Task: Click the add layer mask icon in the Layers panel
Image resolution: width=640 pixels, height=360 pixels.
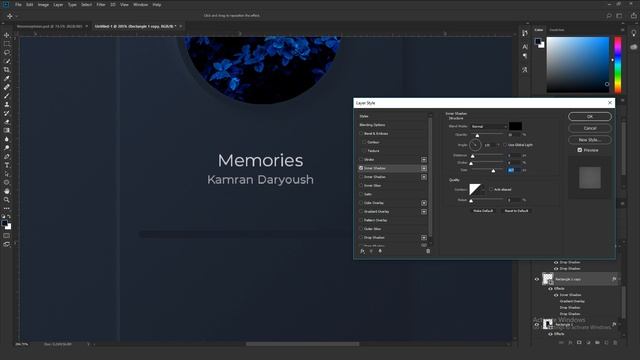Action: pos(579,342)
